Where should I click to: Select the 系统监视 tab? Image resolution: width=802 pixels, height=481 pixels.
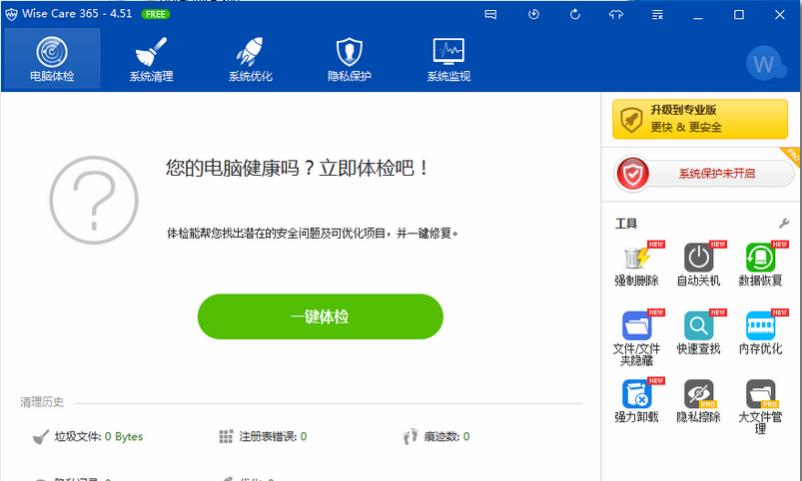[449, 58]
